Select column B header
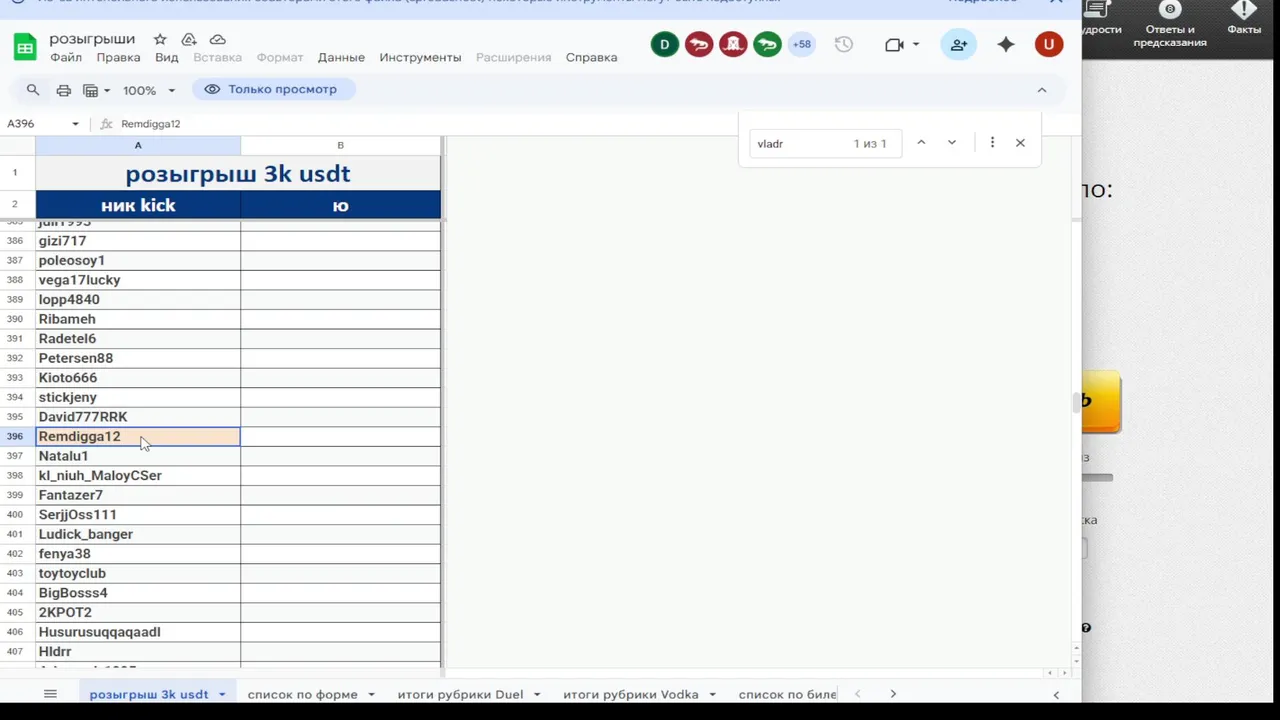 point(341,145)
